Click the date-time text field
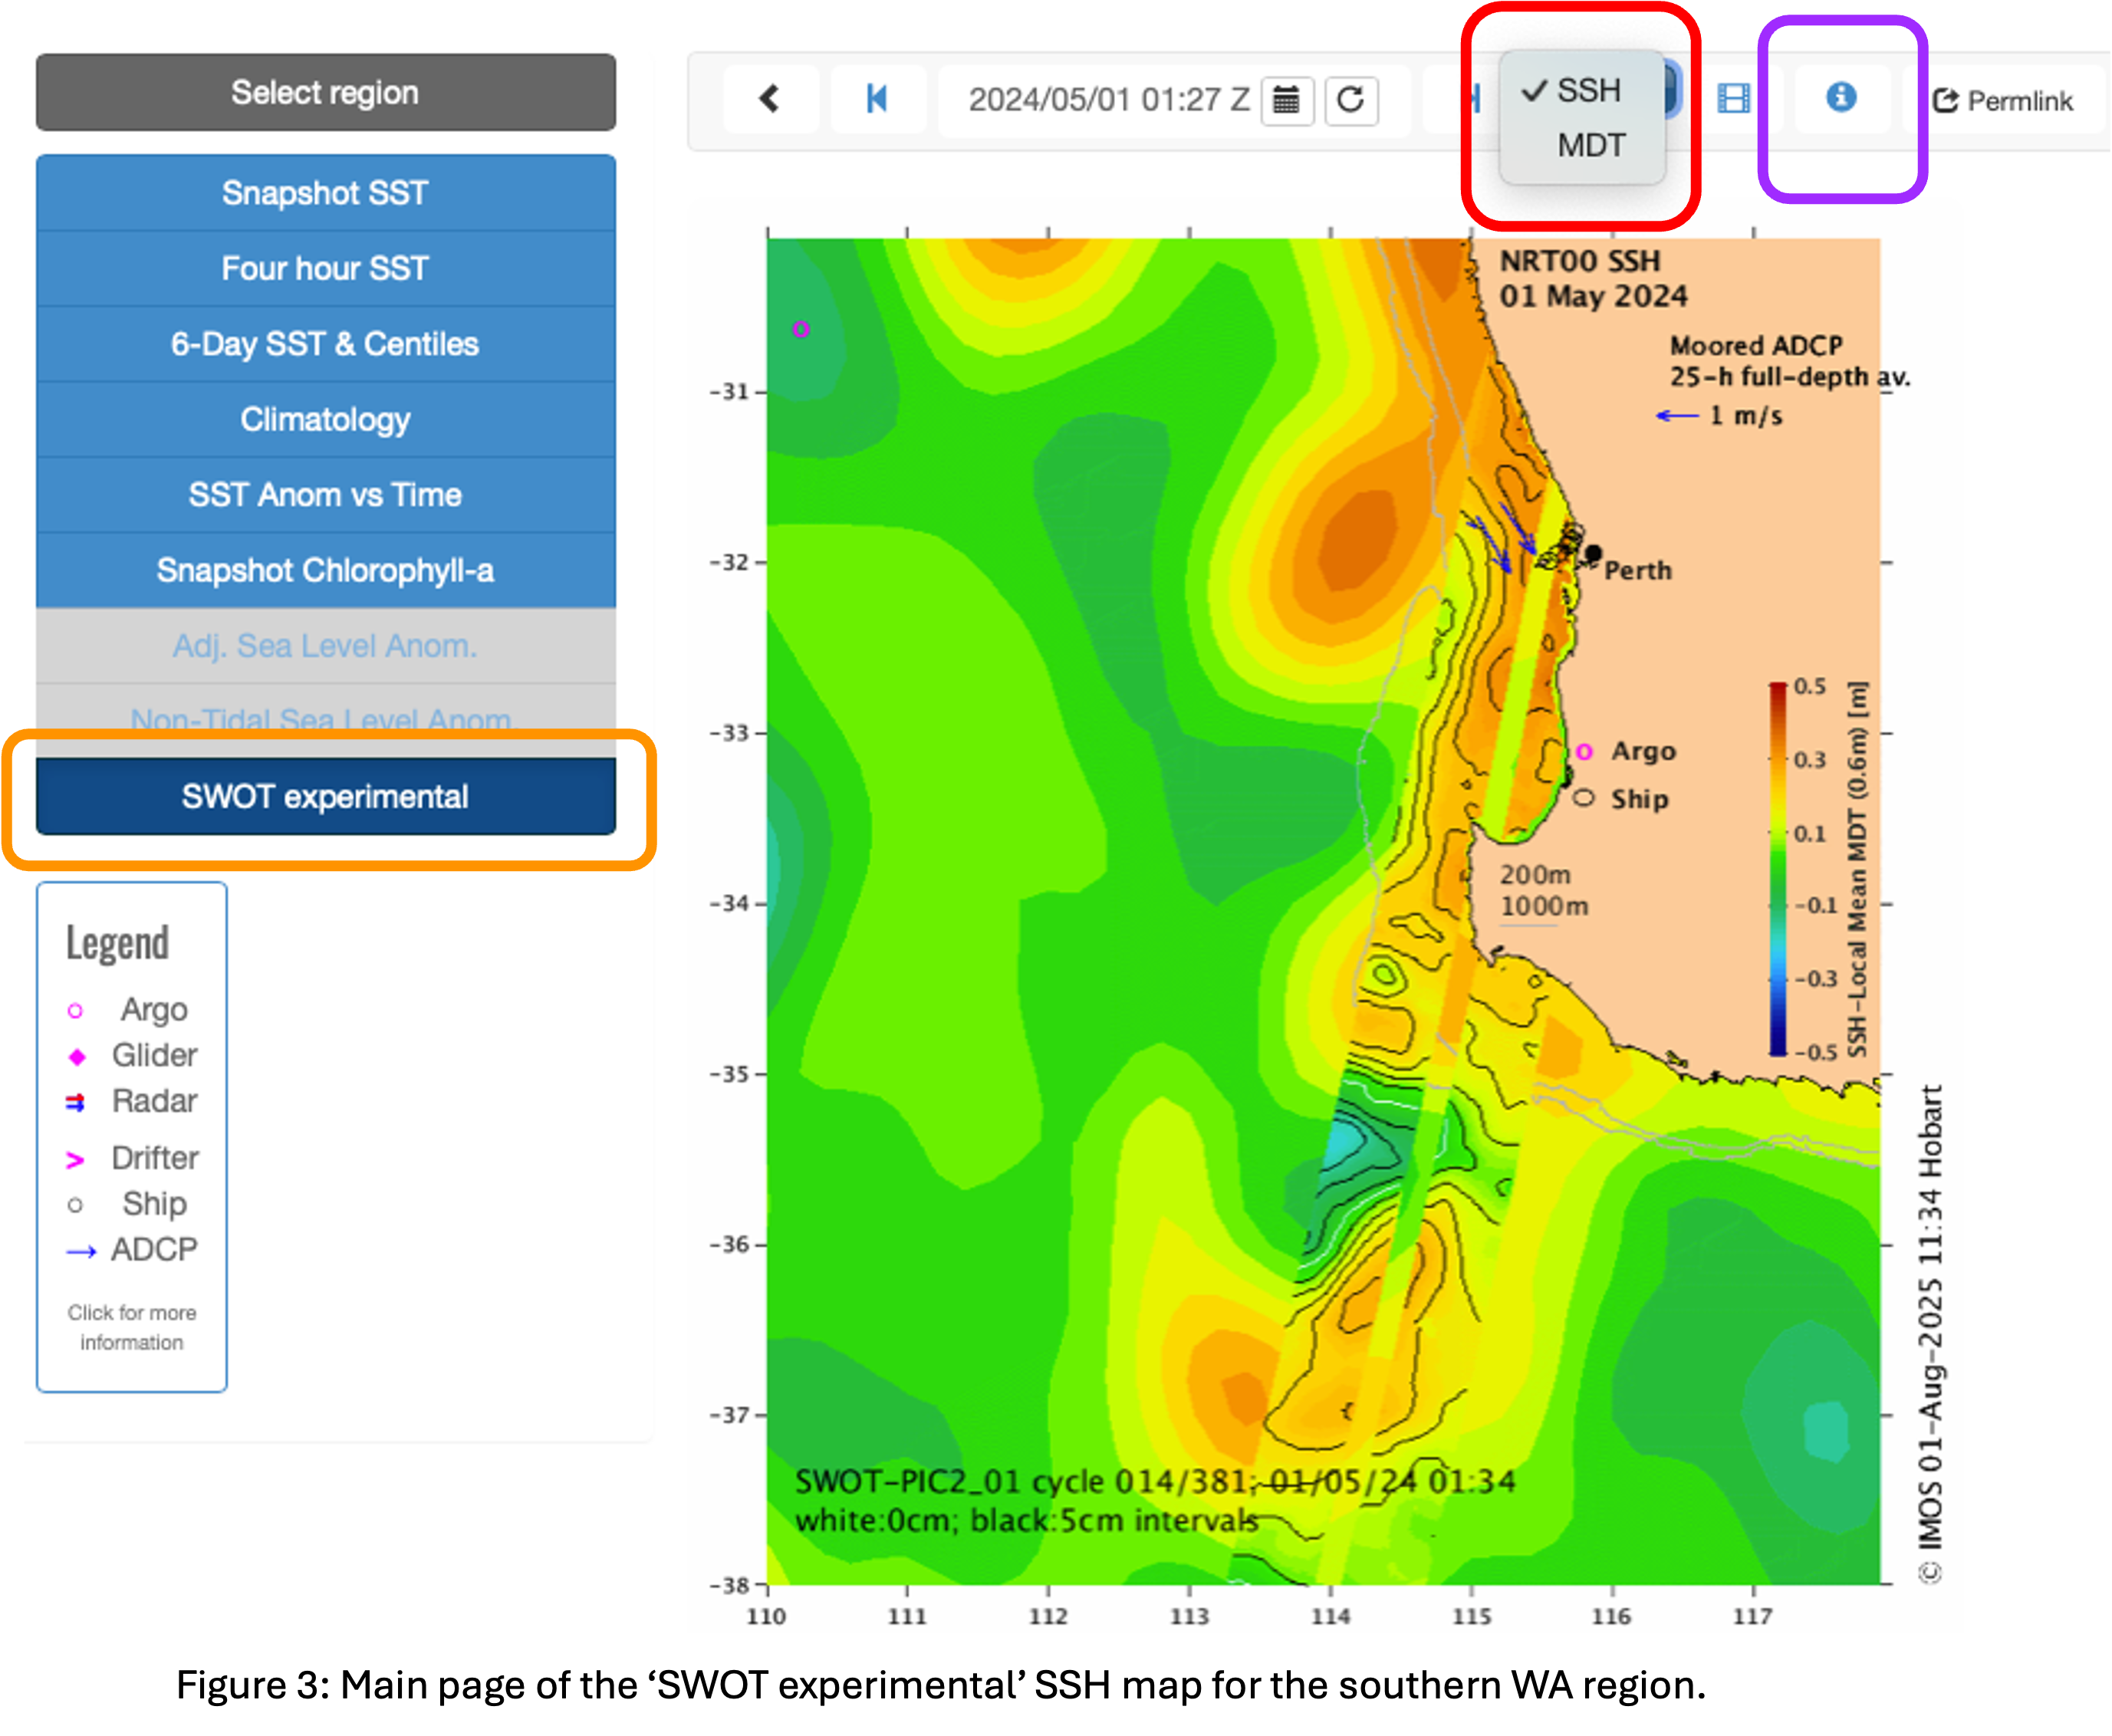Viewport: 2112px width, 1736px height. click(1108, 100)
